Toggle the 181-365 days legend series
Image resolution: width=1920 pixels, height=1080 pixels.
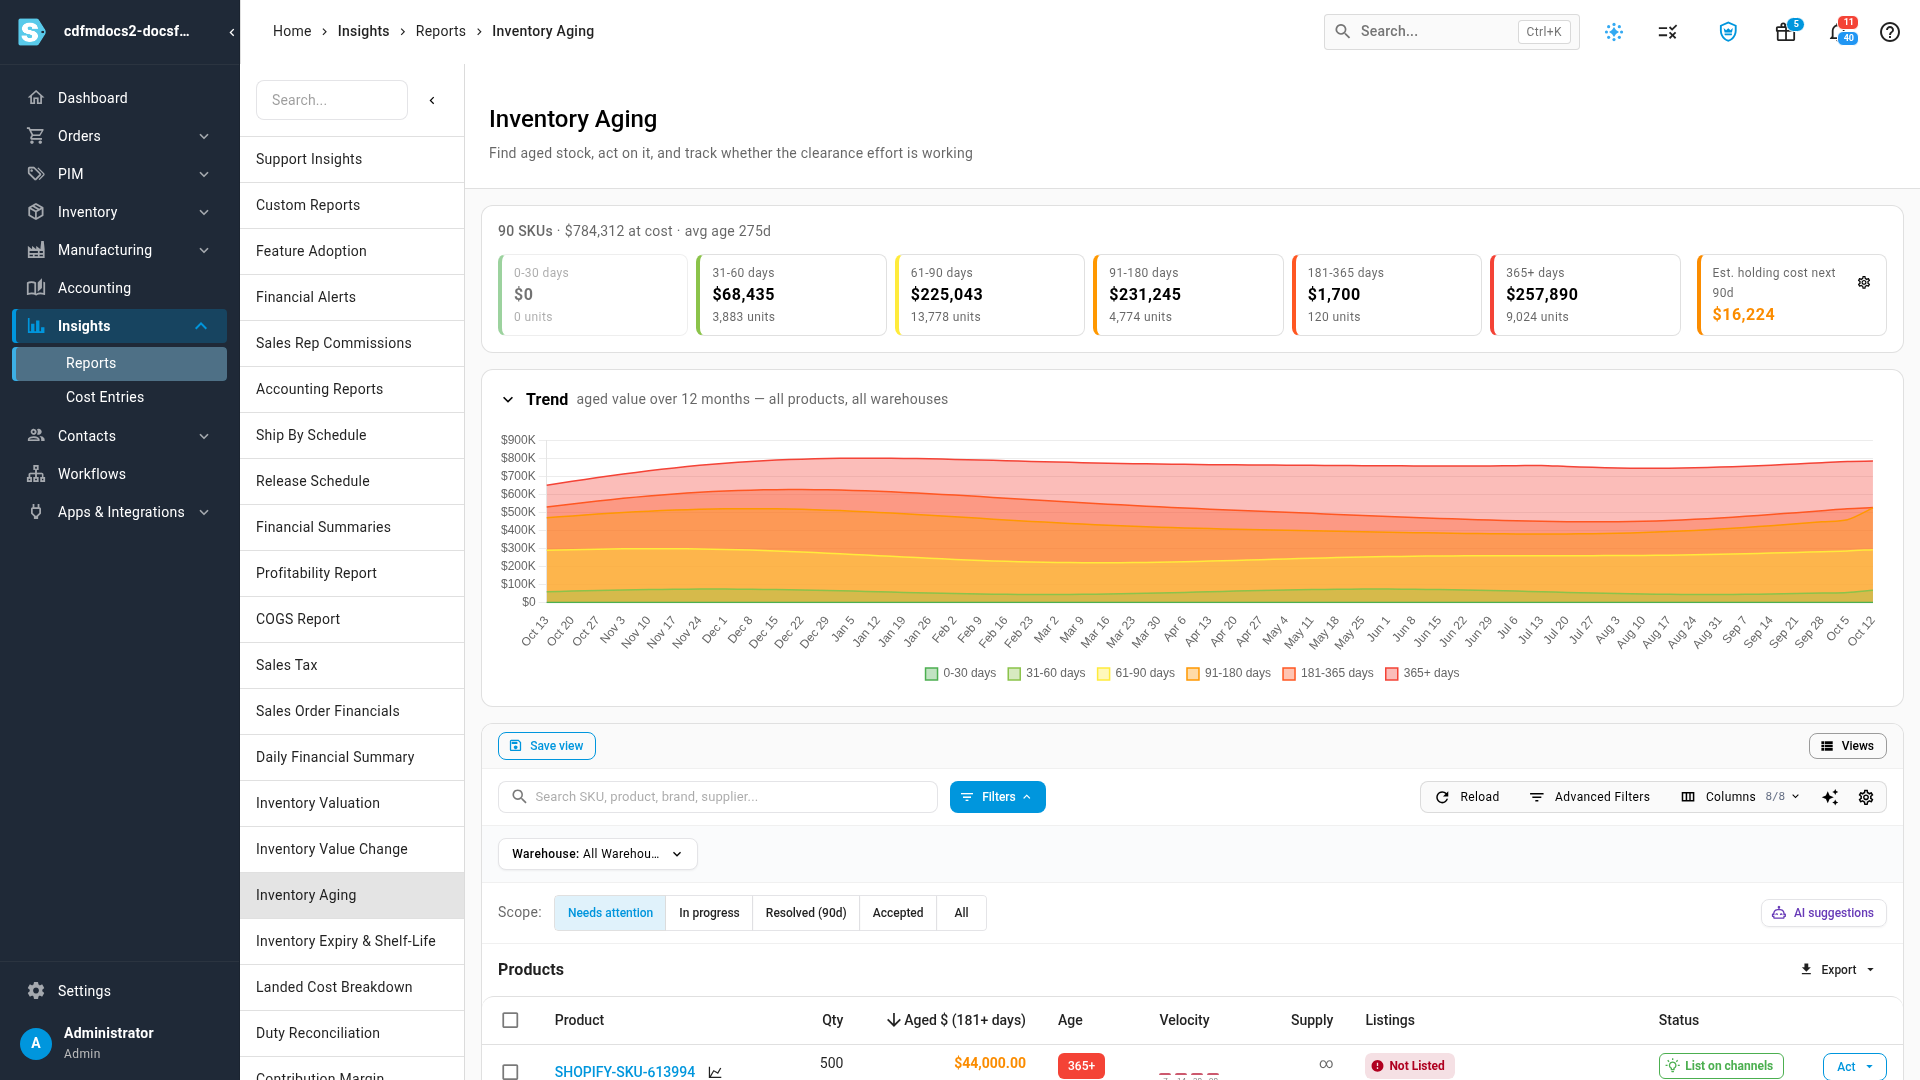coord(1328,673)
